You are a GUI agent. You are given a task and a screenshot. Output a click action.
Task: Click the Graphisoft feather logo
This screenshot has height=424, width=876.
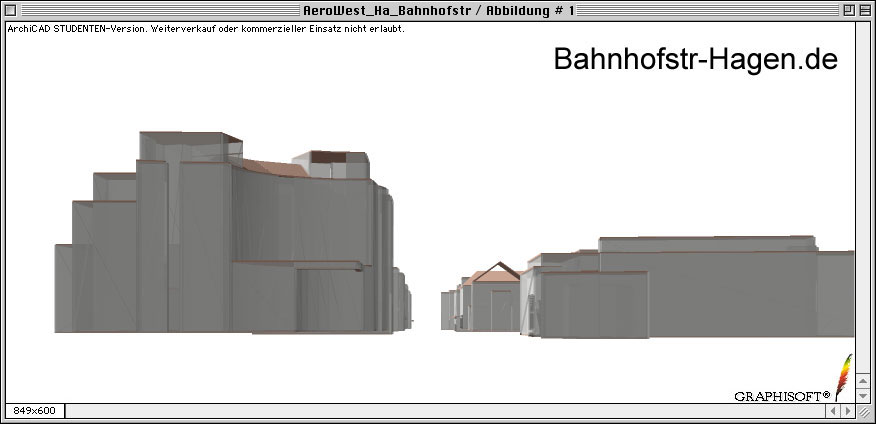(x=843, y=377)
